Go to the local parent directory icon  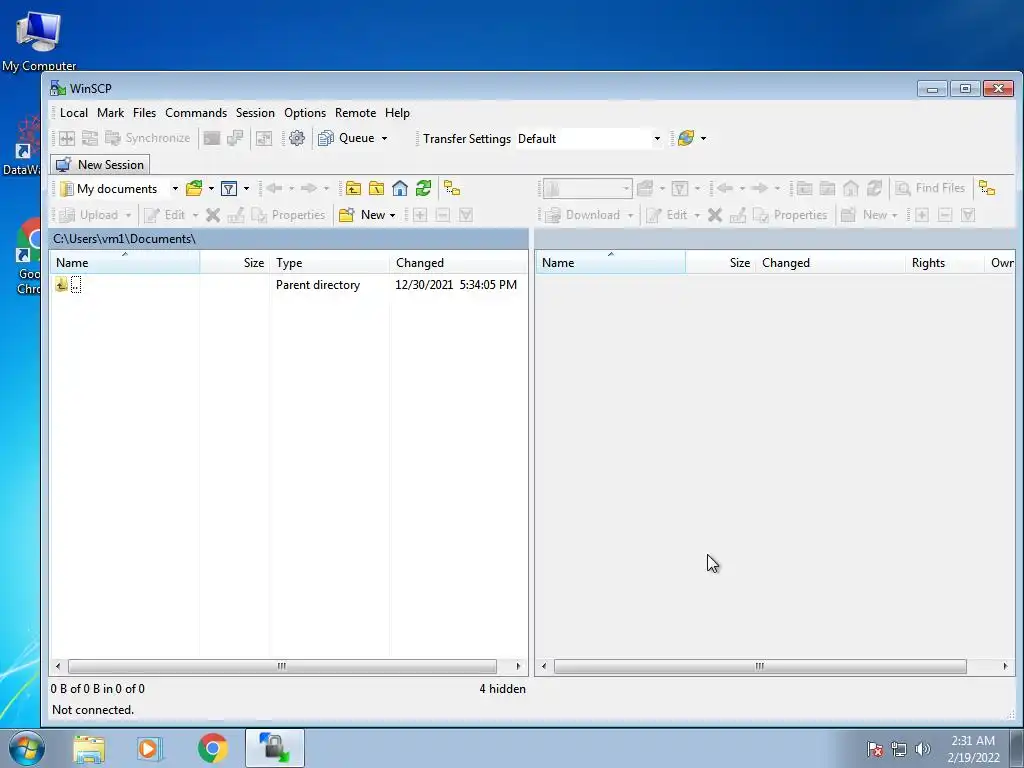click(x=353, y=189)
